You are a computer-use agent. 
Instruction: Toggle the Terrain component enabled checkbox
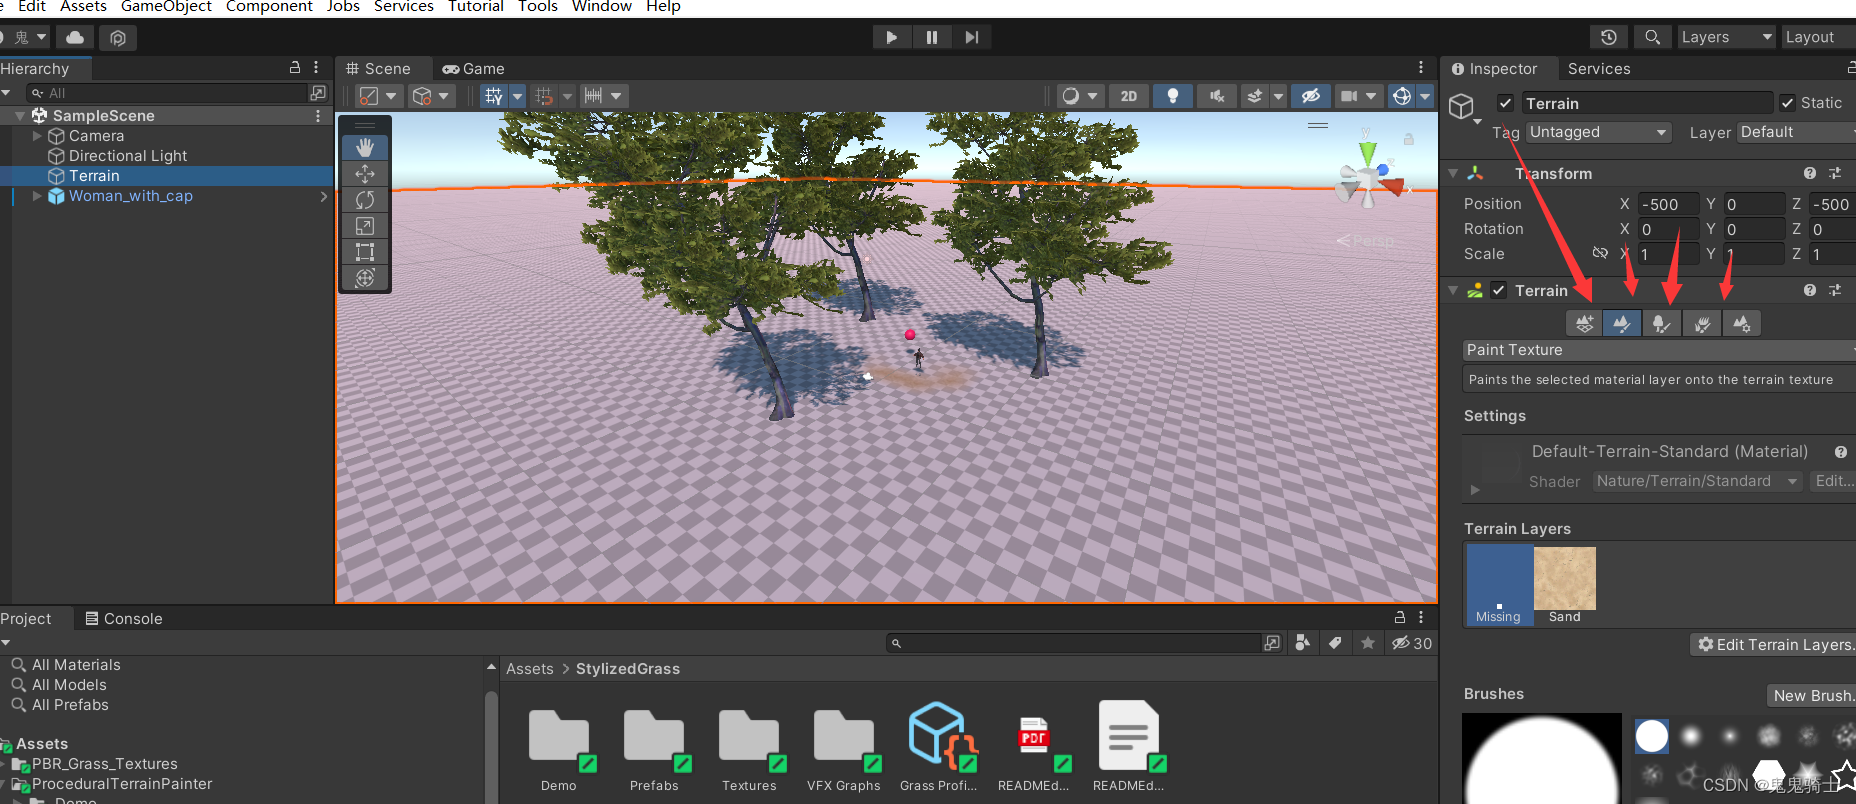pos(1498,290)
